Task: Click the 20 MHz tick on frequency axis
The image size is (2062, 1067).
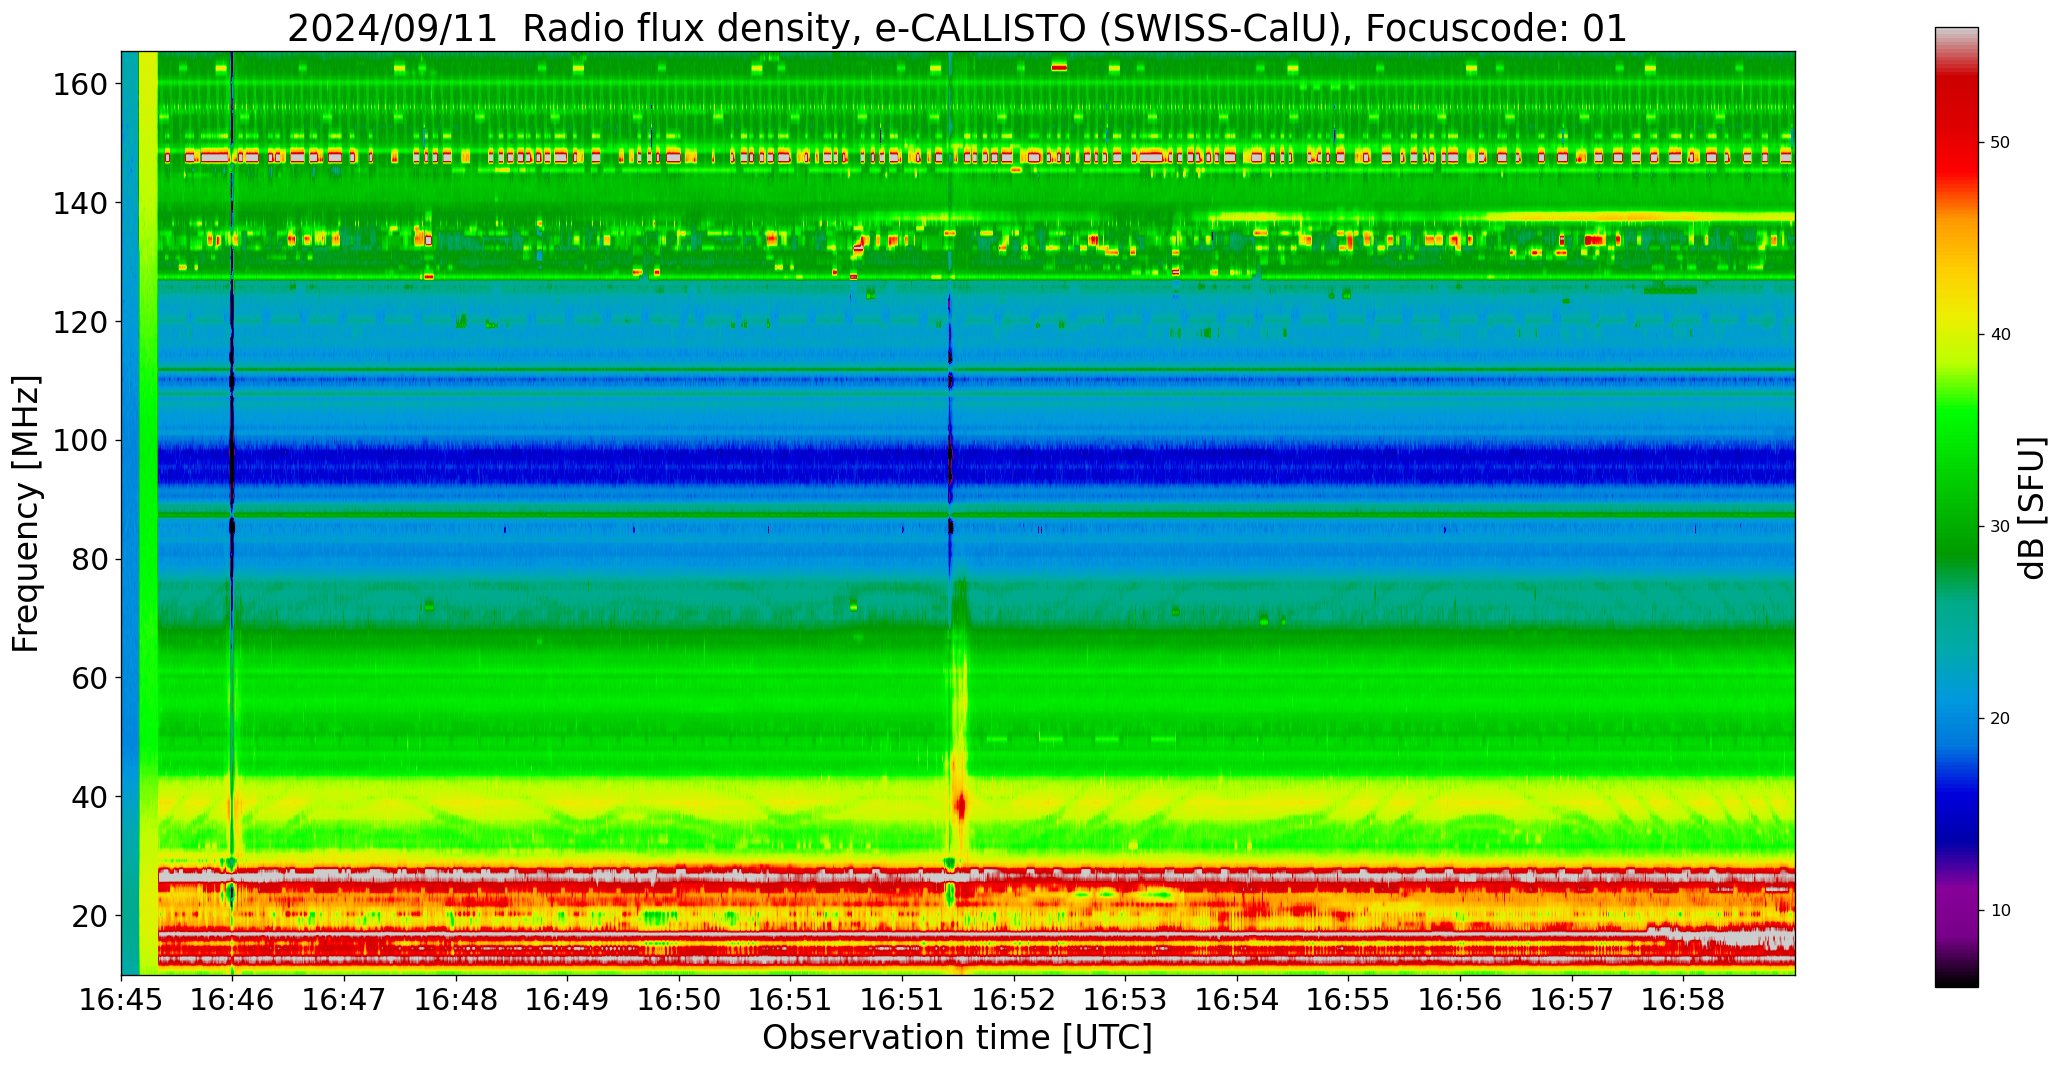Action: 88,915
